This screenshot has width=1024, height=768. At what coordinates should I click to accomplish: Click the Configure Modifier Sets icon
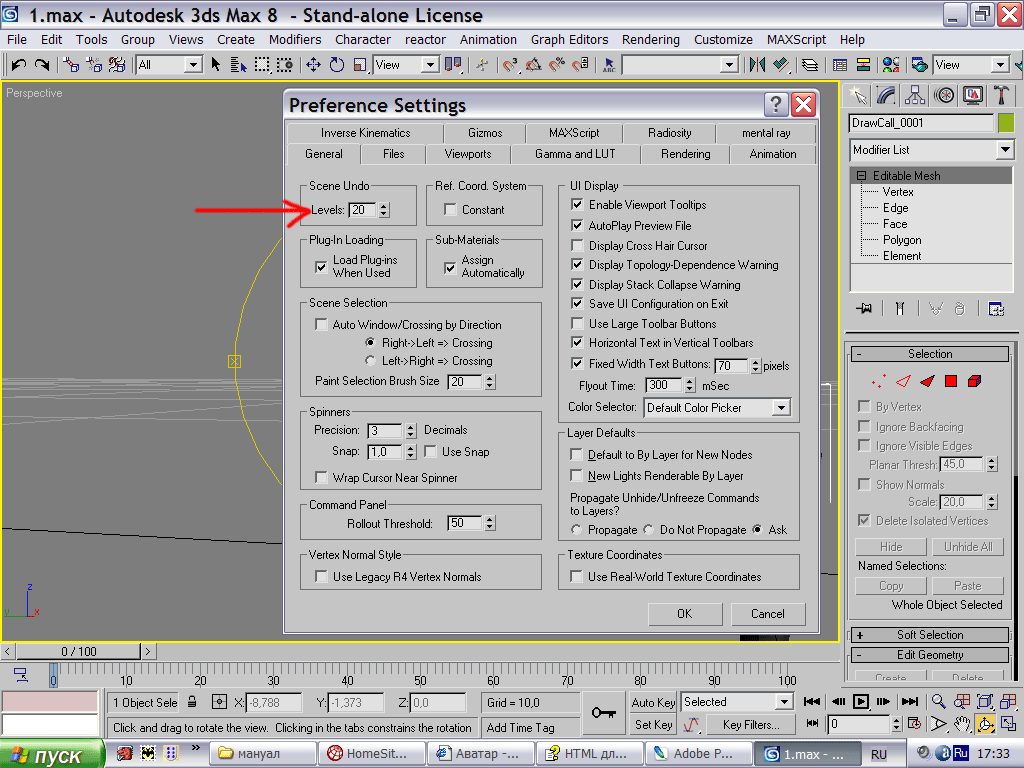tap(996, 308)
